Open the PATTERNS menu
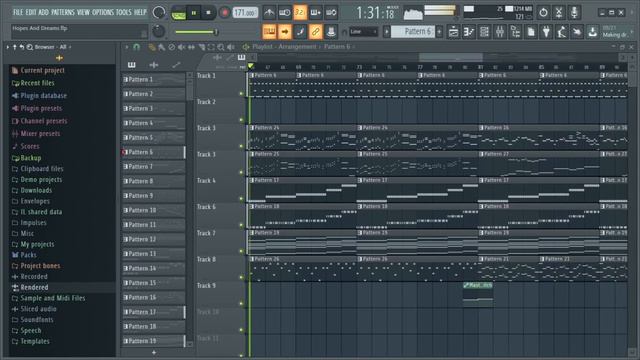This screenshot has width=640, height=360. pos(63,12)
